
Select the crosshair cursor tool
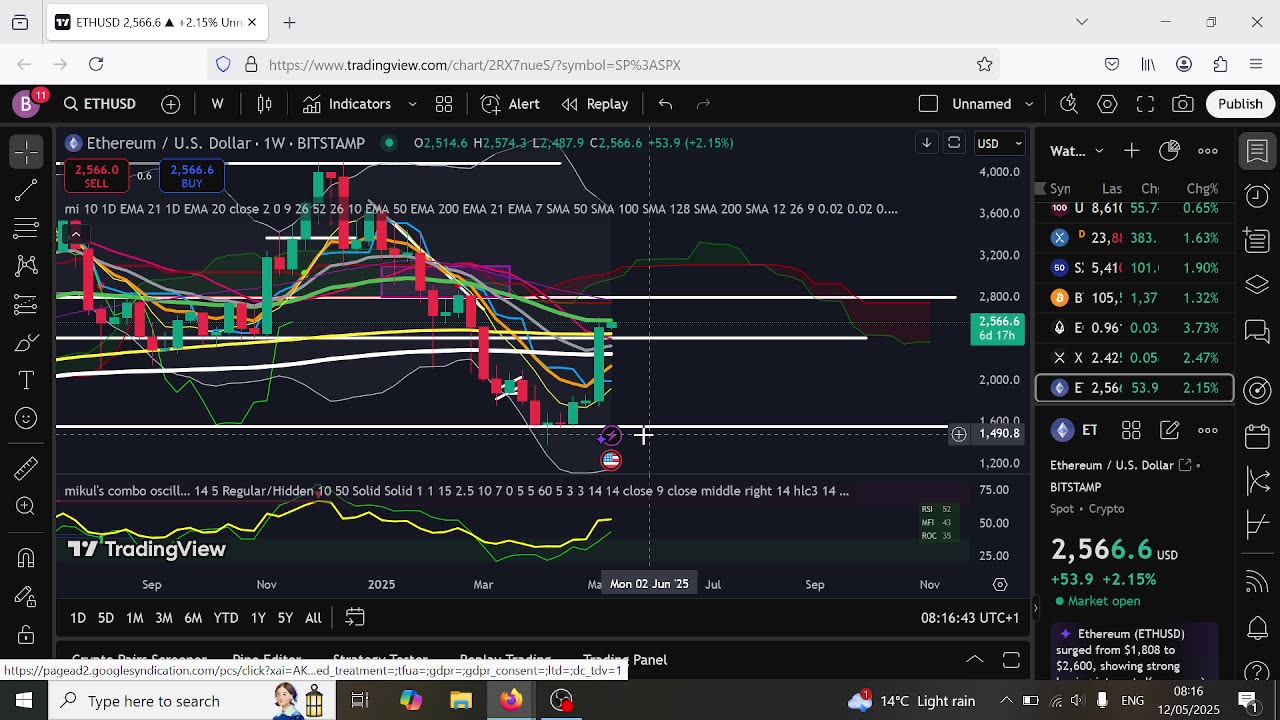pos(27,151)
